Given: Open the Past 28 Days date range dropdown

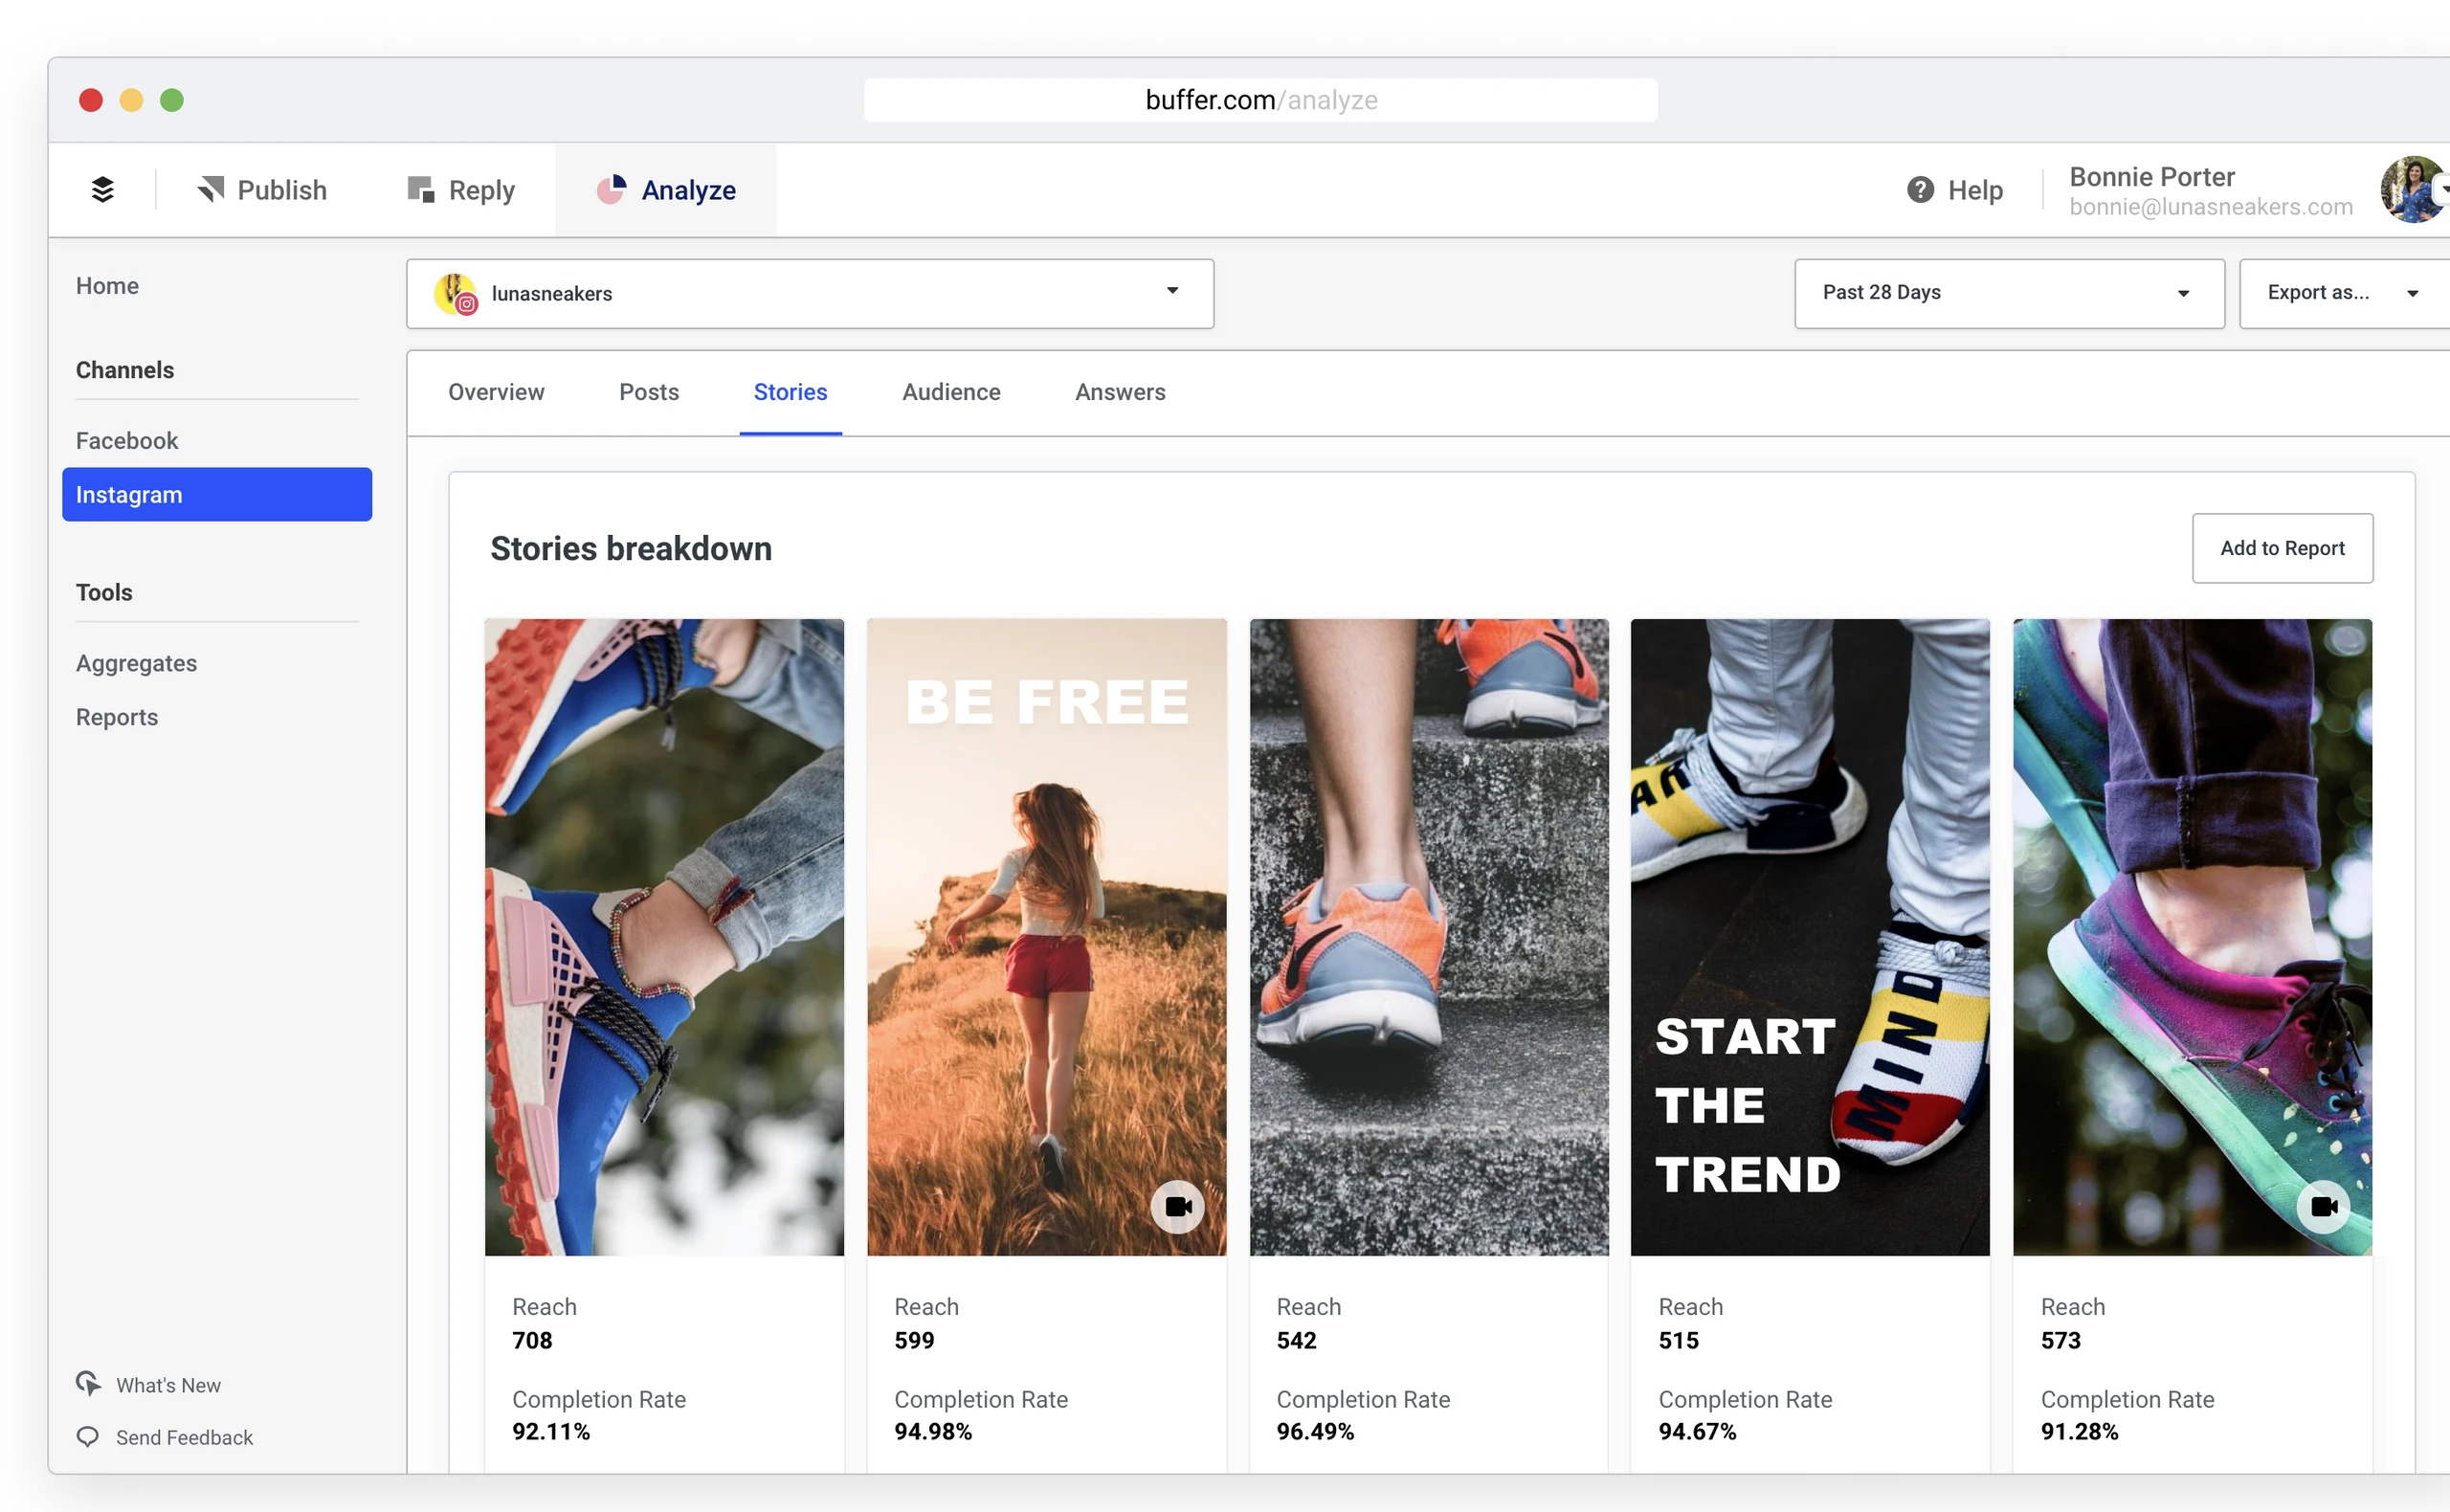Looking at the screenshot, I should pyautogui.click(x=2009, y=294).
